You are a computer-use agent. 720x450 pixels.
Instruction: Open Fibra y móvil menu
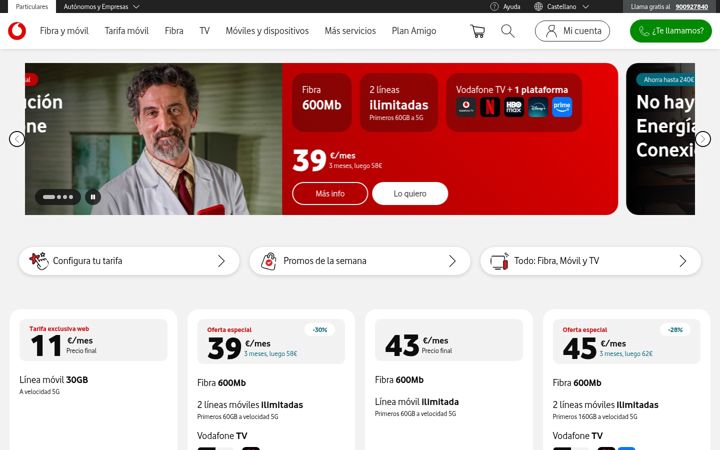click(64, 31)
